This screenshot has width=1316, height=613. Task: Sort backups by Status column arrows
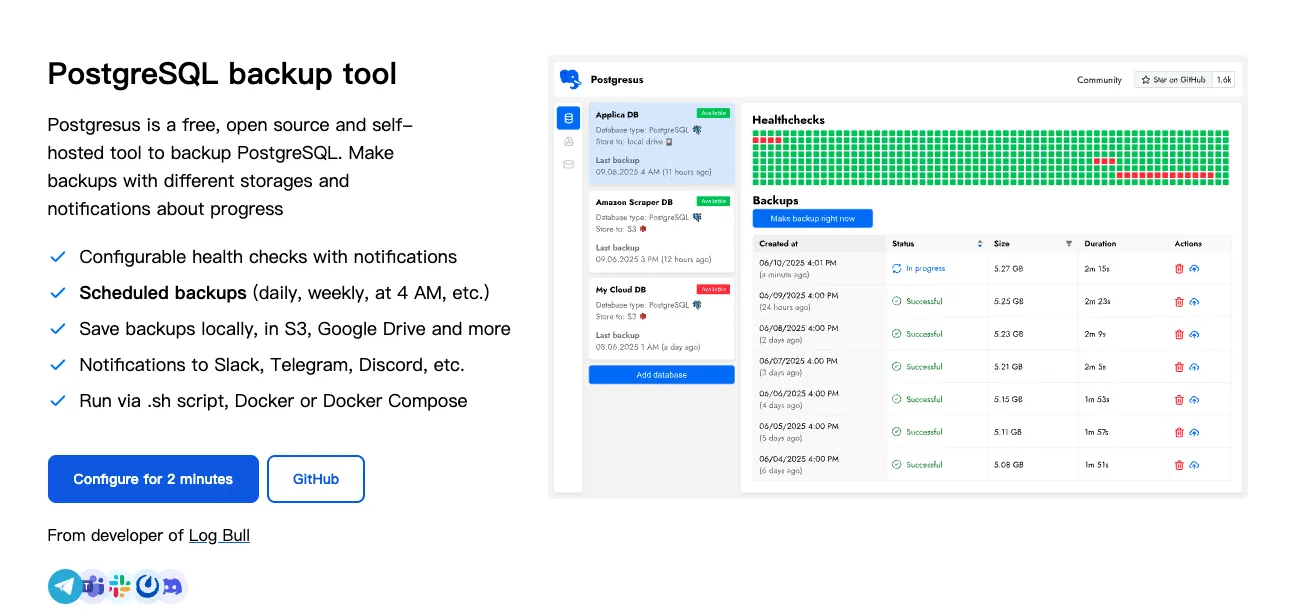(979, 244)
